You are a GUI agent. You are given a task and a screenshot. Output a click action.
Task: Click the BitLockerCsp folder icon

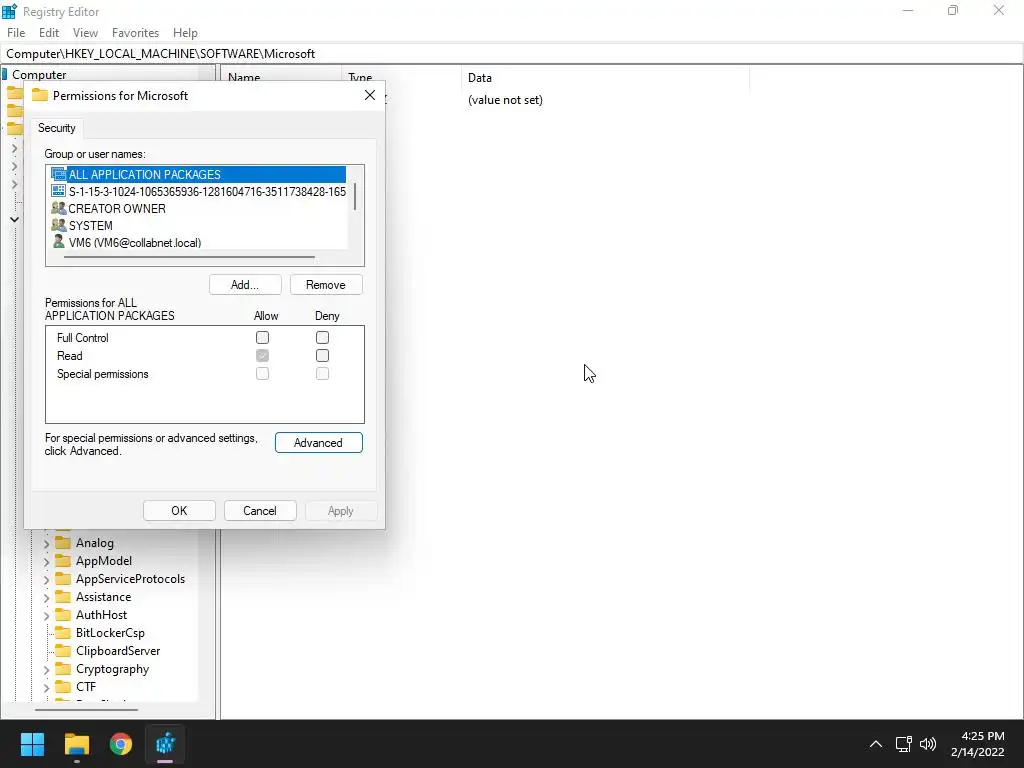tap(63, 633)
